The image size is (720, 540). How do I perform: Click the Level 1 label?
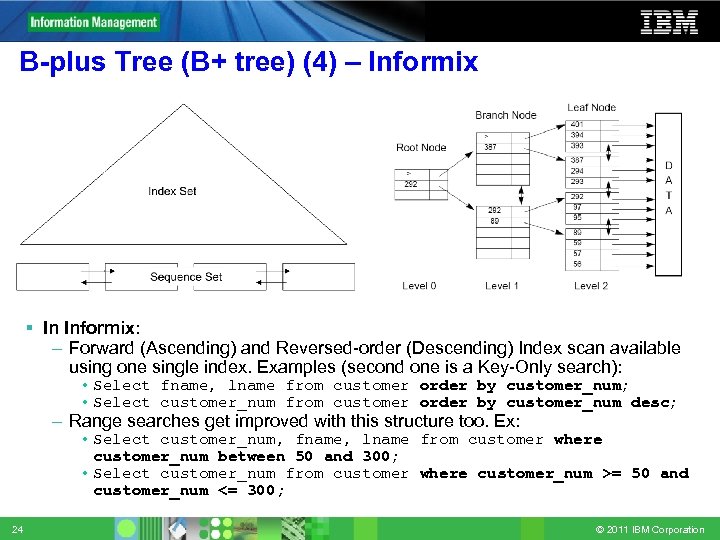pyautogui.click(x=501, y=286)
